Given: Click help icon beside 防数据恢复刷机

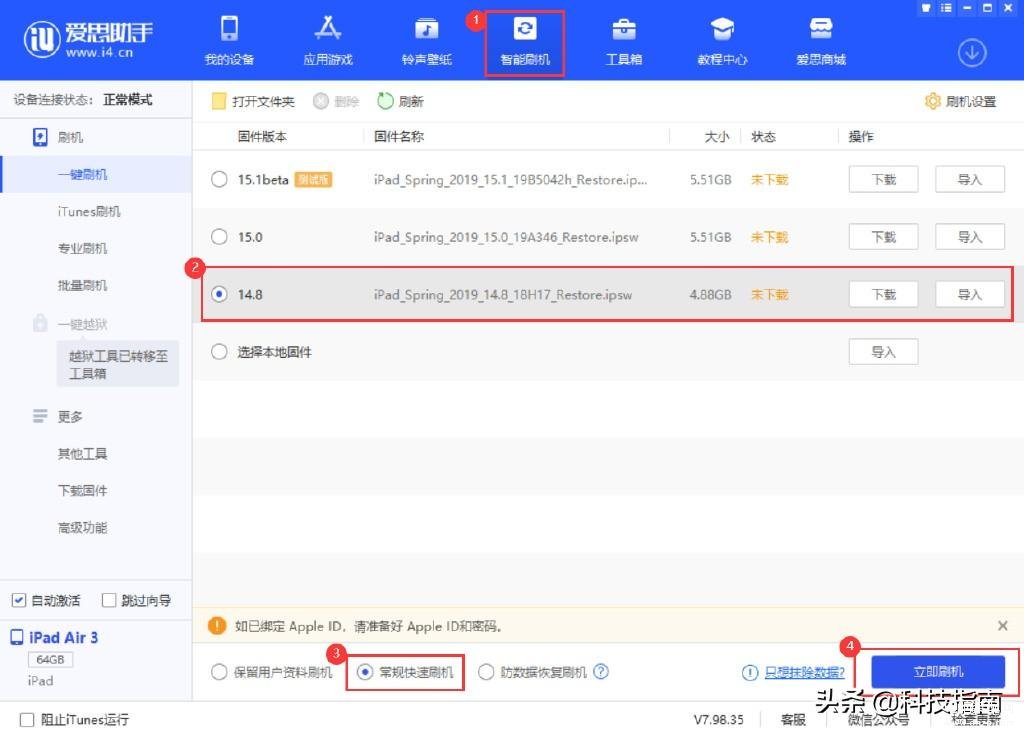Looking at the screenshot, I should [x=601, y=671].
